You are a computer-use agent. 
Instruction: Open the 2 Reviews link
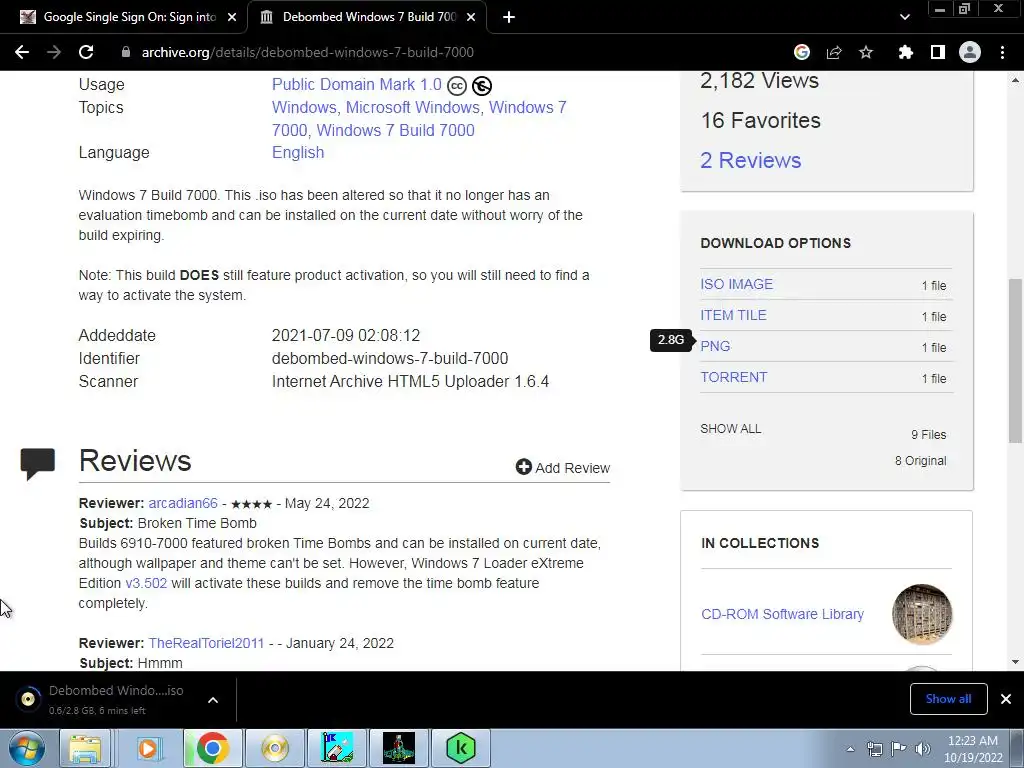coord(750,161)
